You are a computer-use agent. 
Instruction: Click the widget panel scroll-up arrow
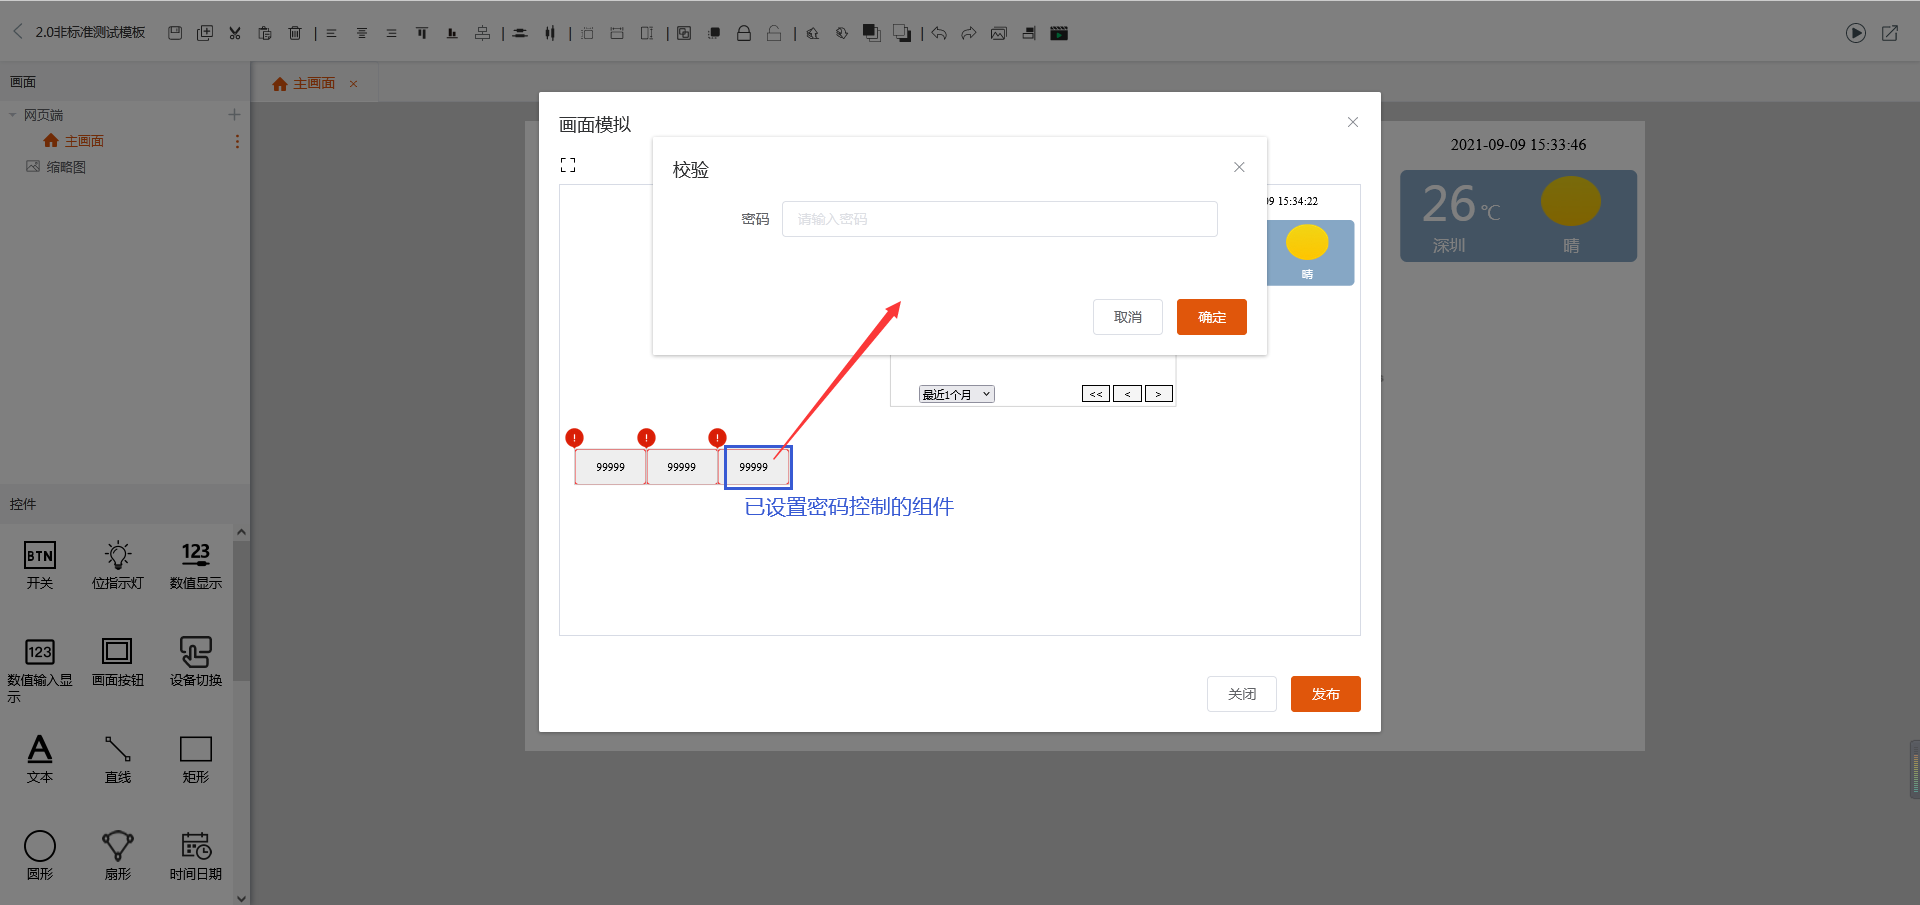pyautogui.click(x=241, y=533)
